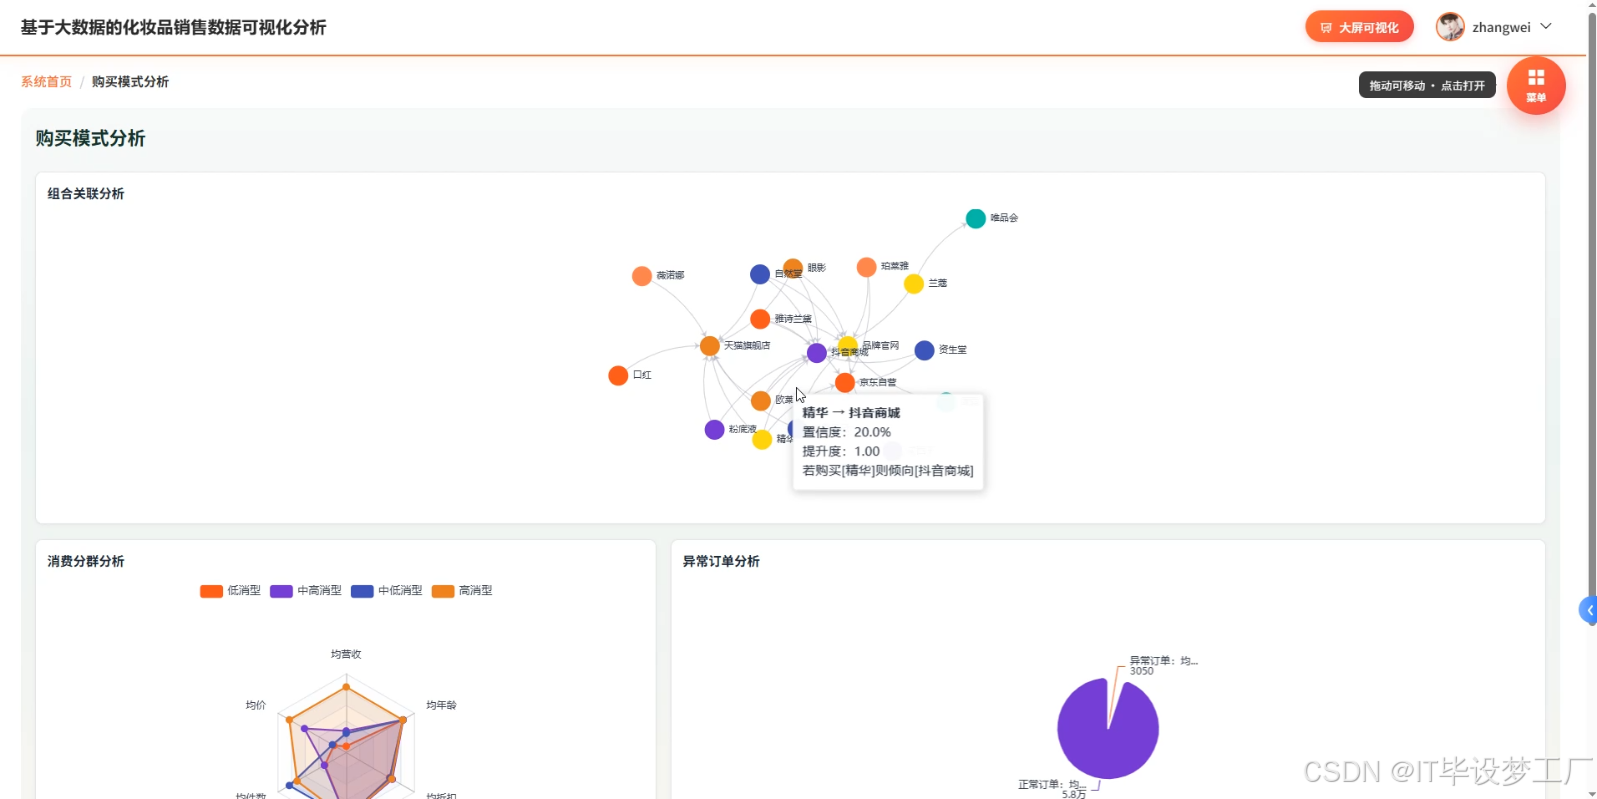Select the 雅诗兰黛 graph node
Screen dimensions: 1597x799
(760, 319)
